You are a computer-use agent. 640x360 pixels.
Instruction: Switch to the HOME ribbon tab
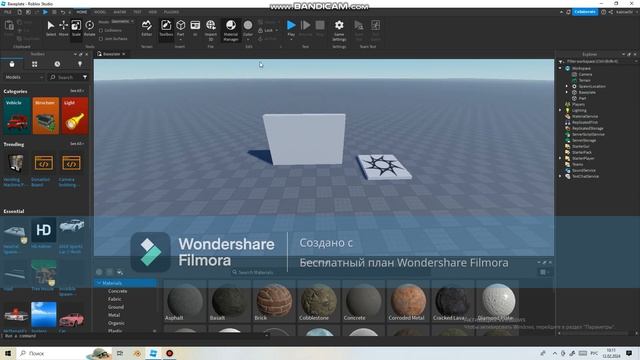tap(82, 12)
